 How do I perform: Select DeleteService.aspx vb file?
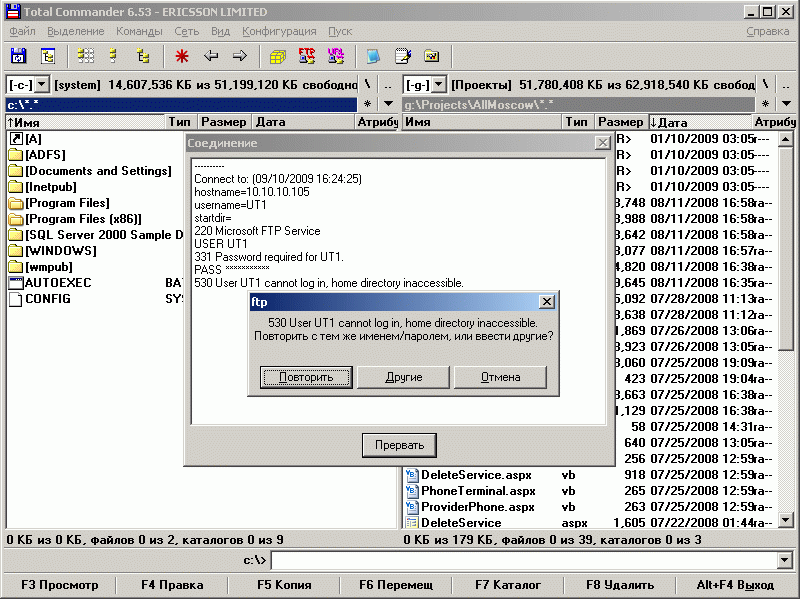click(x=468, y=475)
